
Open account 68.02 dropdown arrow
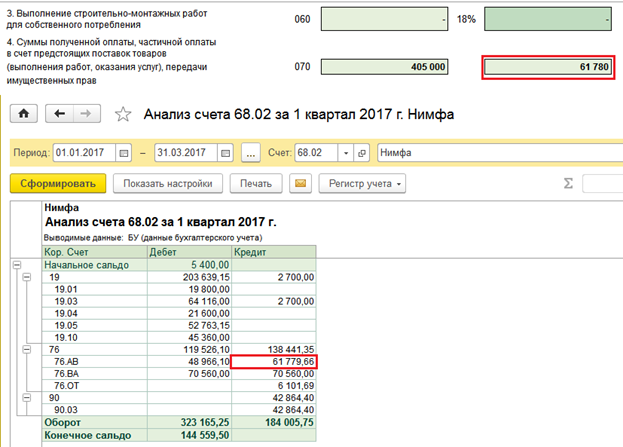coord(346,153)
